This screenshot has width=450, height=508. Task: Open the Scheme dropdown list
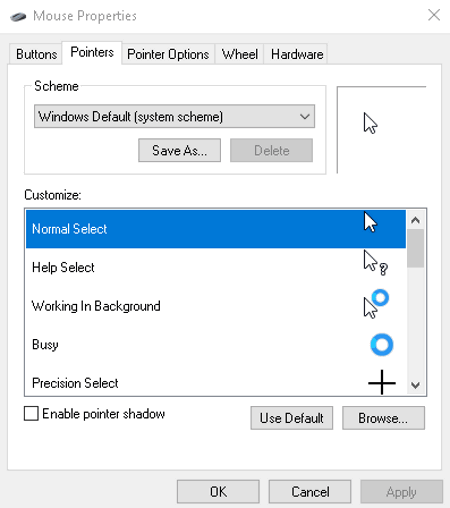[174, 116]
